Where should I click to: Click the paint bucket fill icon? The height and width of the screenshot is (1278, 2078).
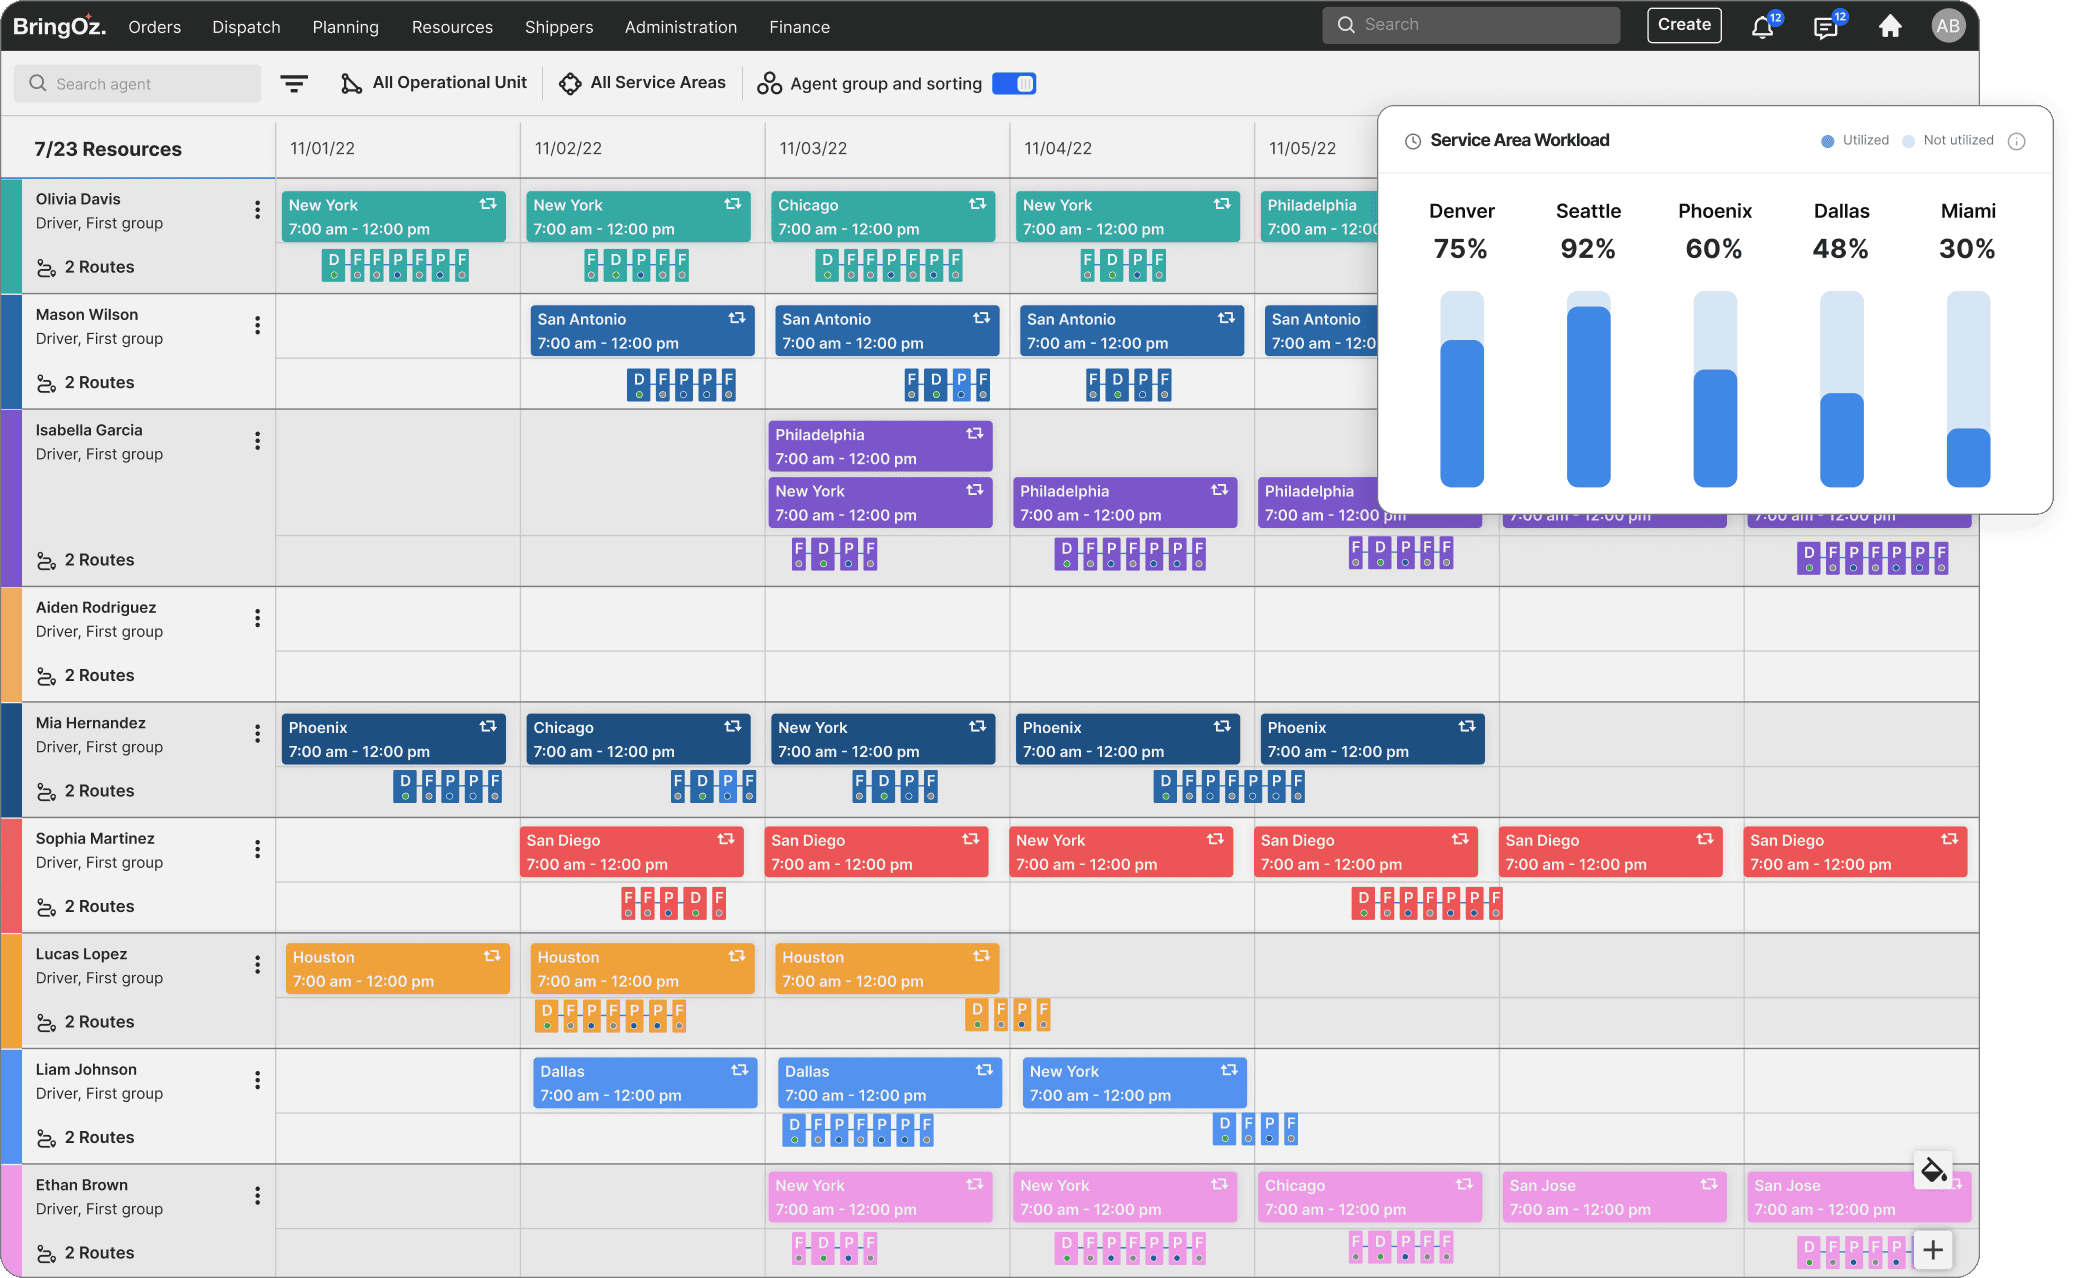pyautogui.click(x=1933, y=1170)
